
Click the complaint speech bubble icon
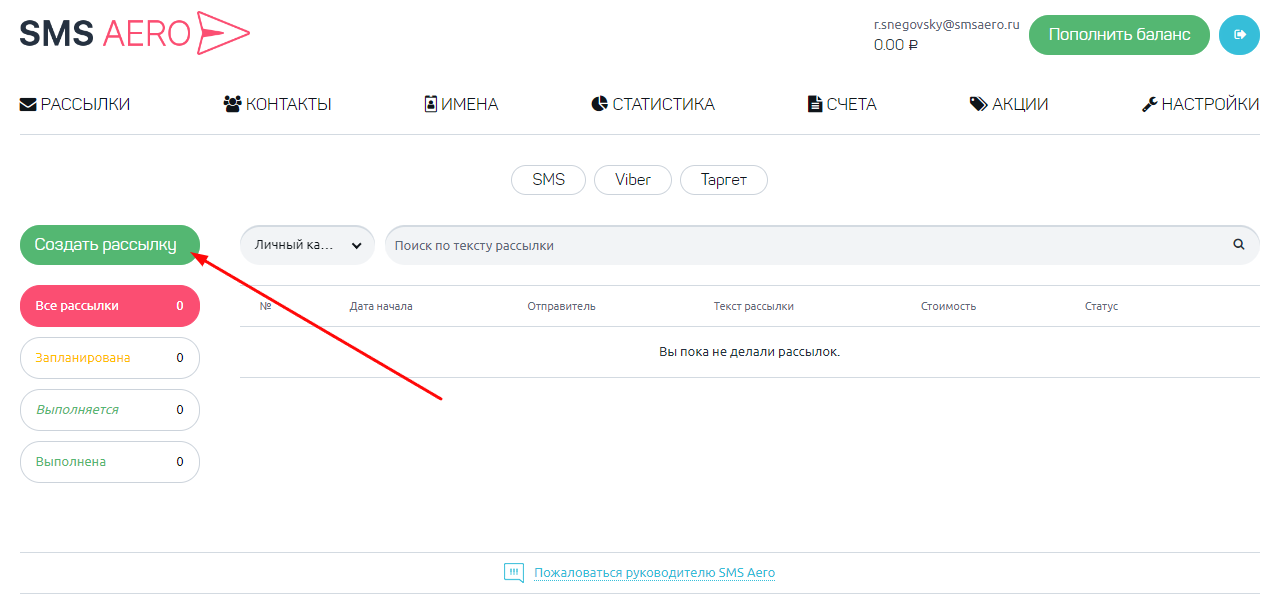coord(513,573)
